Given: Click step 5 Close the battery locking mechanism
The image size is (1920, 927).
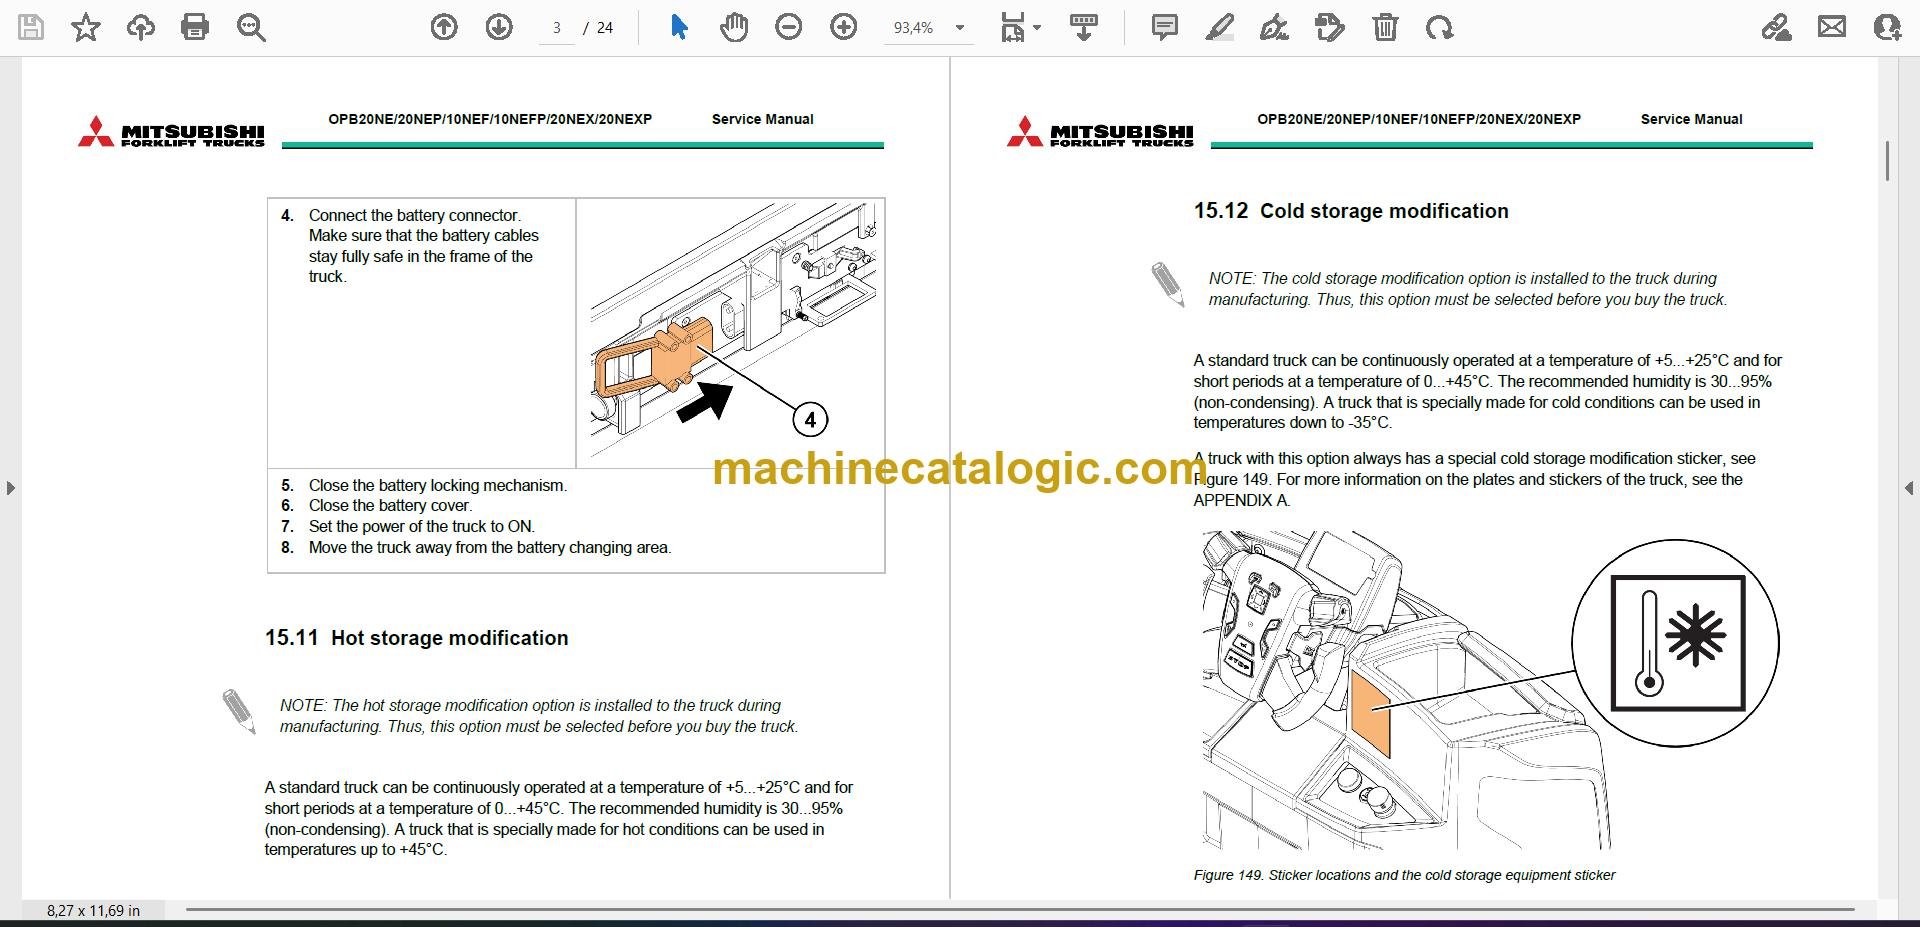Looking at the screenshot, I should click(424, 485).
